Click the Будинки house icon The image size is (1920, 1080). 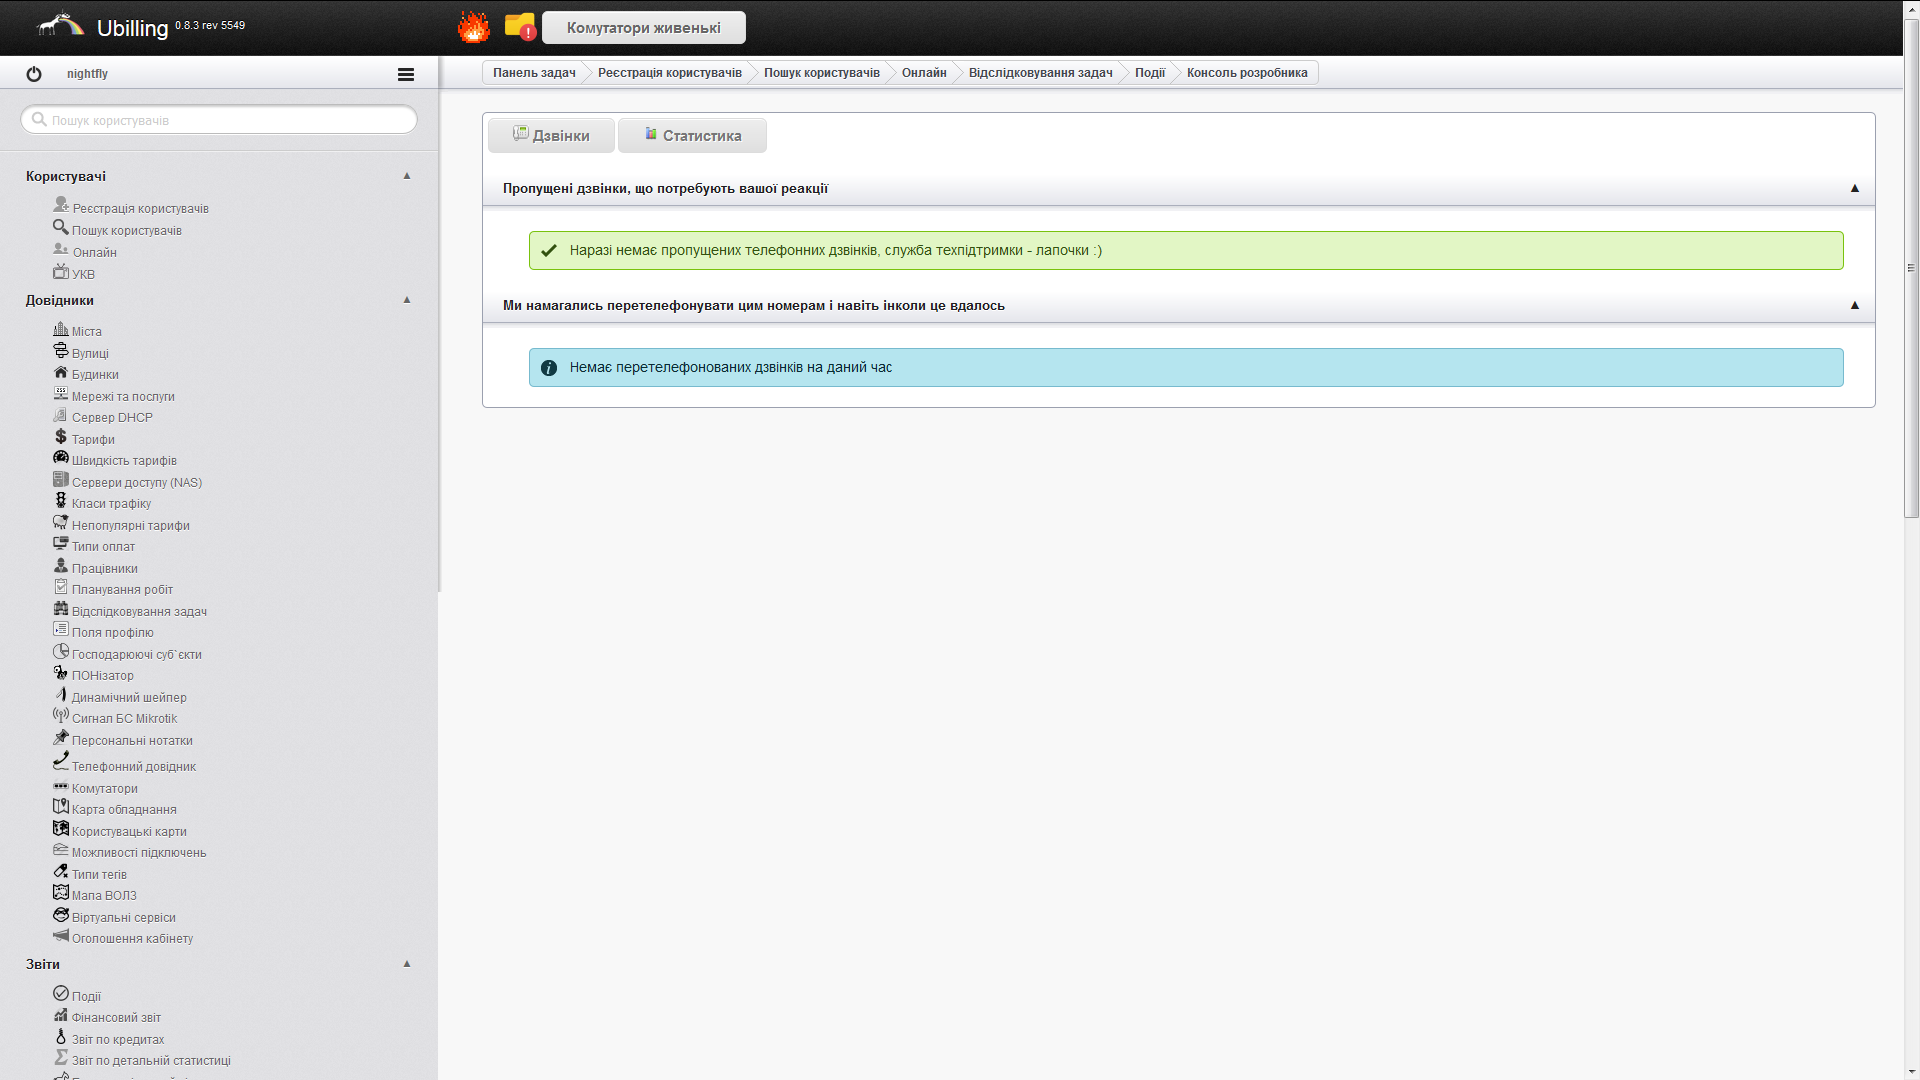[61, 373]
